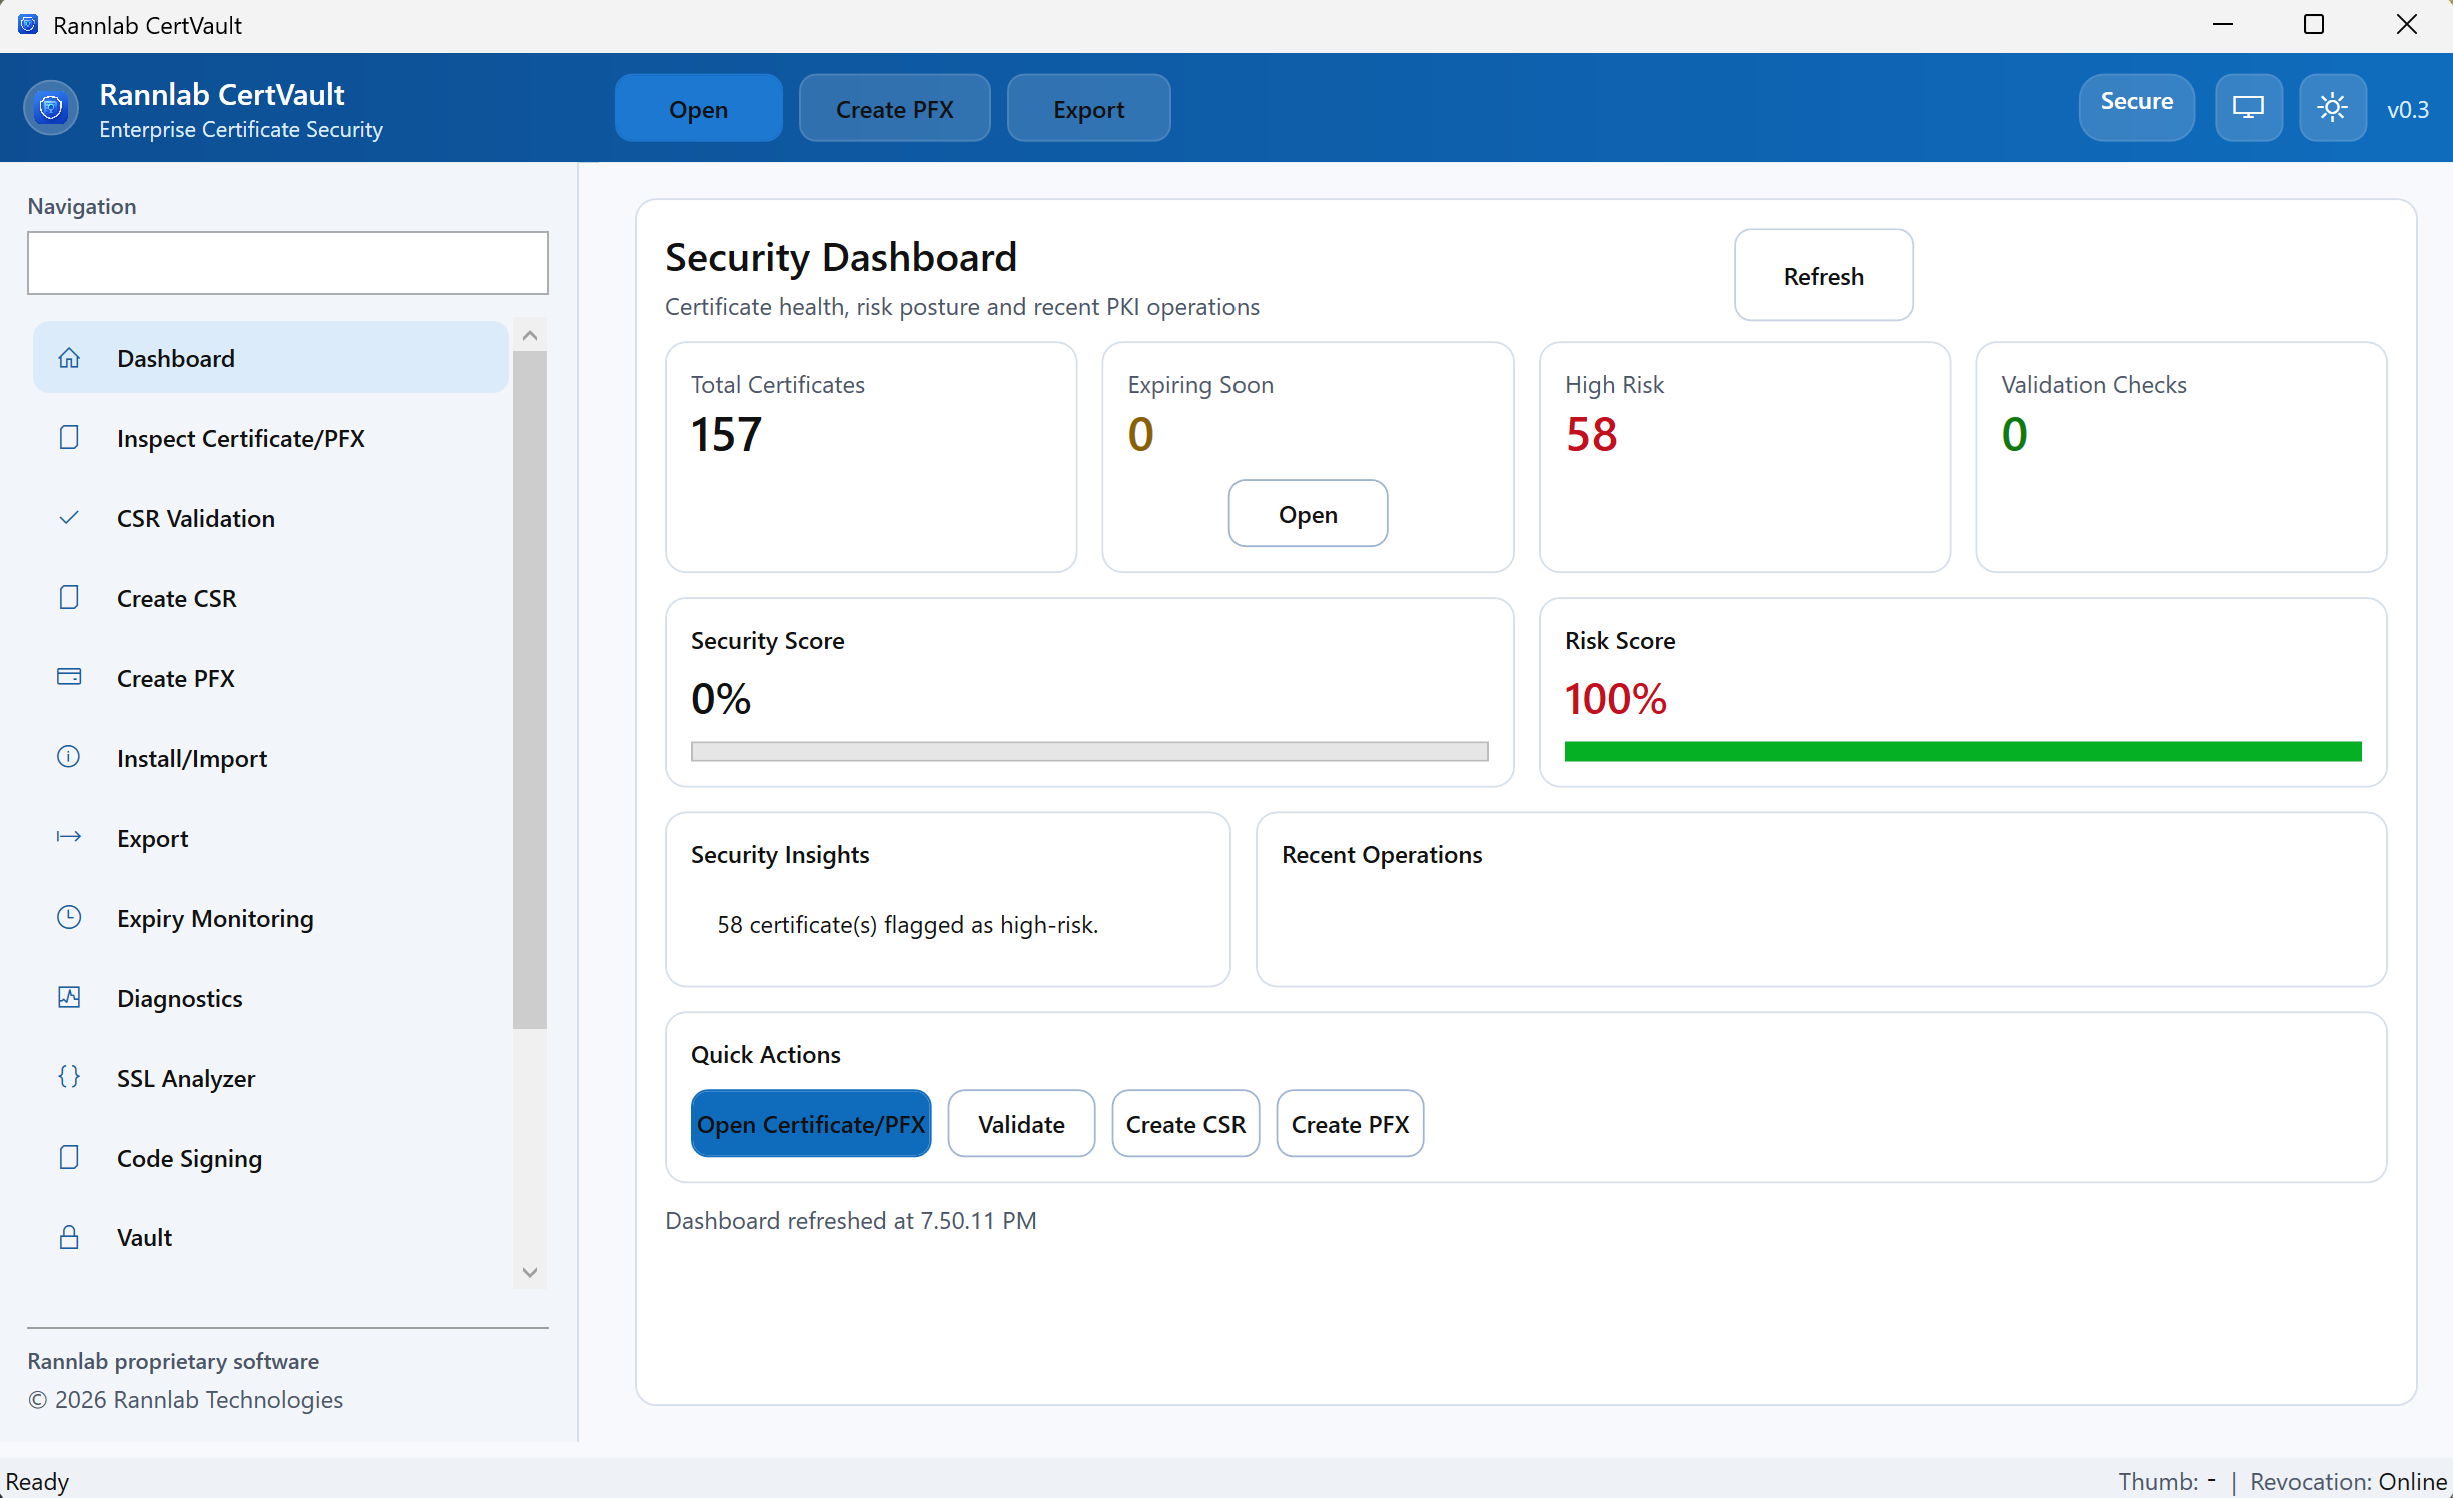The width and height of the screenshot is (2453, 1498).
Task: Click the Thumb: - status entry
Action: [x=2166, y=1480]
